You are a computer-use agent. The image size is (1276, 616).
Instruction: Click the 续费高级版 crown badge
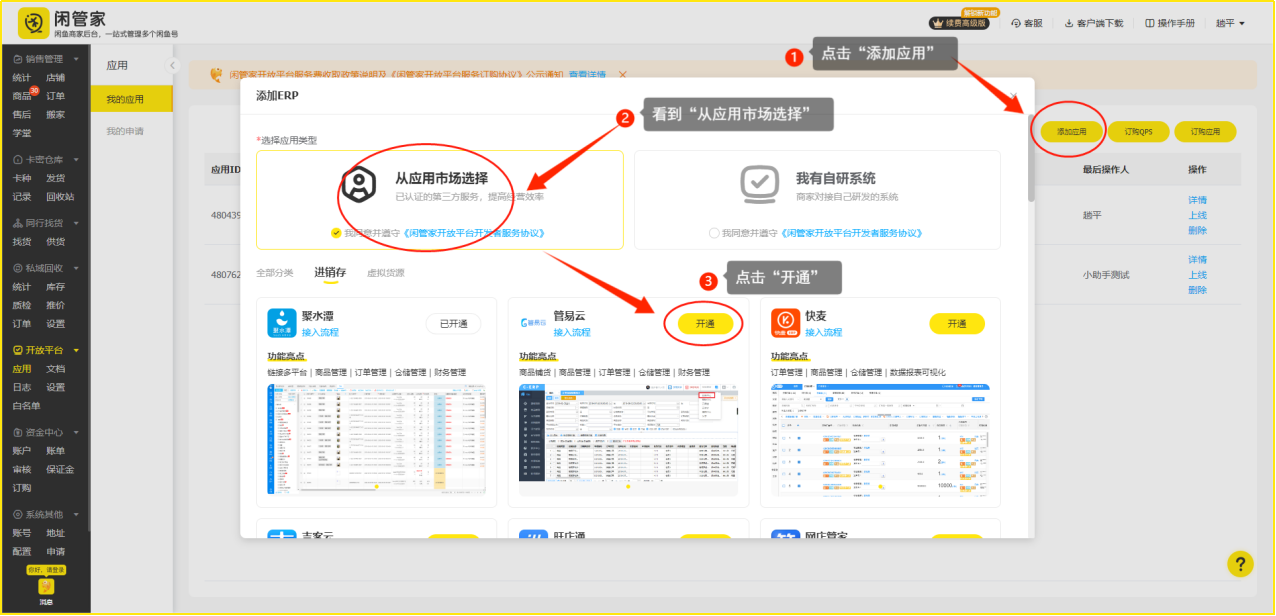click(959, 23)
